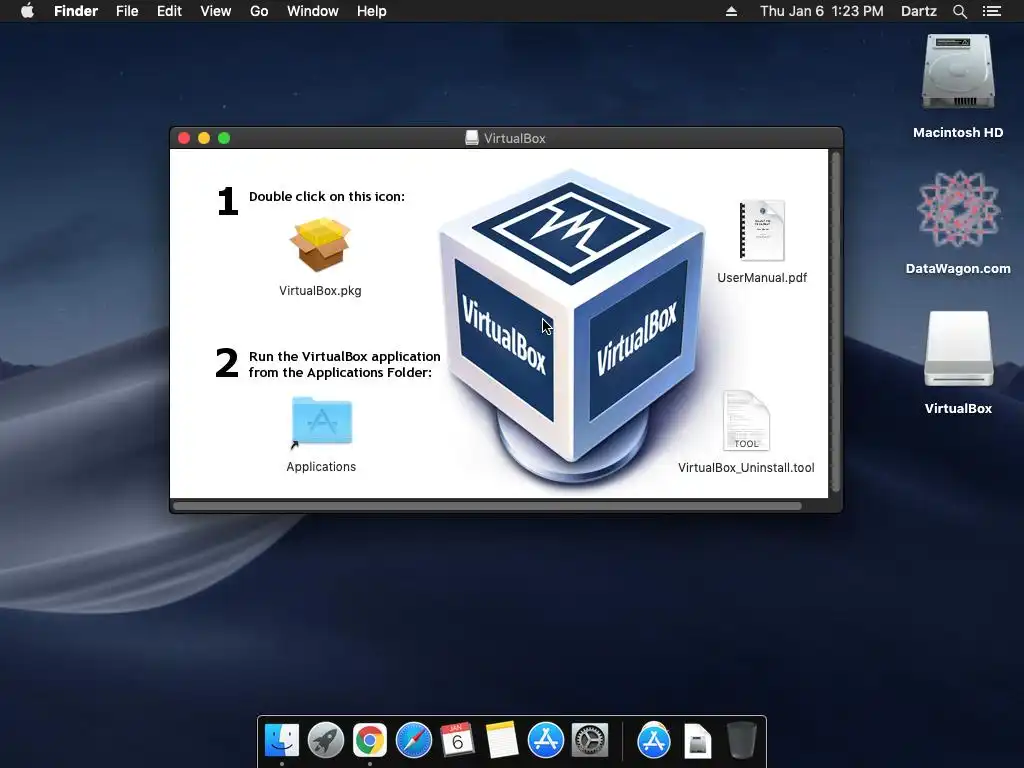The image size is (1024, 768).
Task: Select the UserManual.pdf document icon
Action: point(761,231)
